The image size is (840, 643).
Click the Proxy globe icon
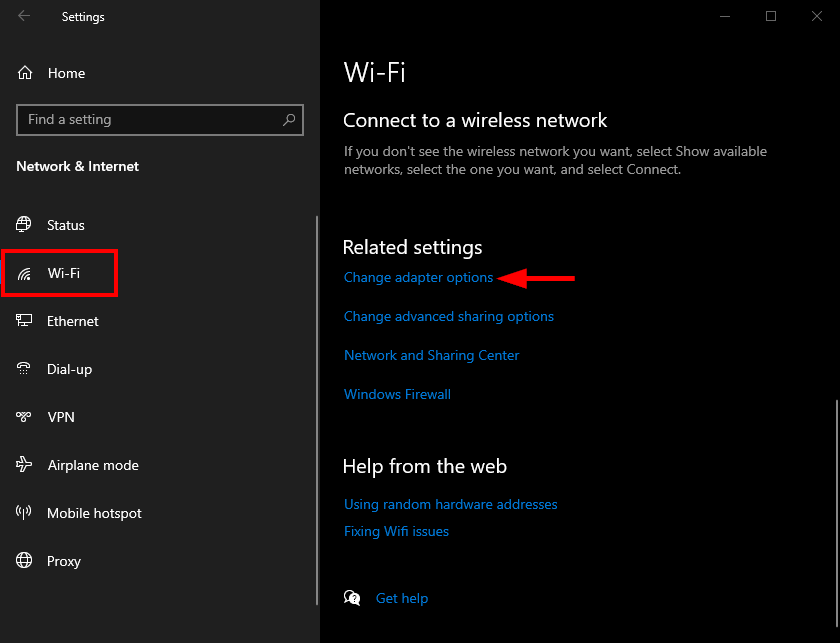click(x=22, y=561)
